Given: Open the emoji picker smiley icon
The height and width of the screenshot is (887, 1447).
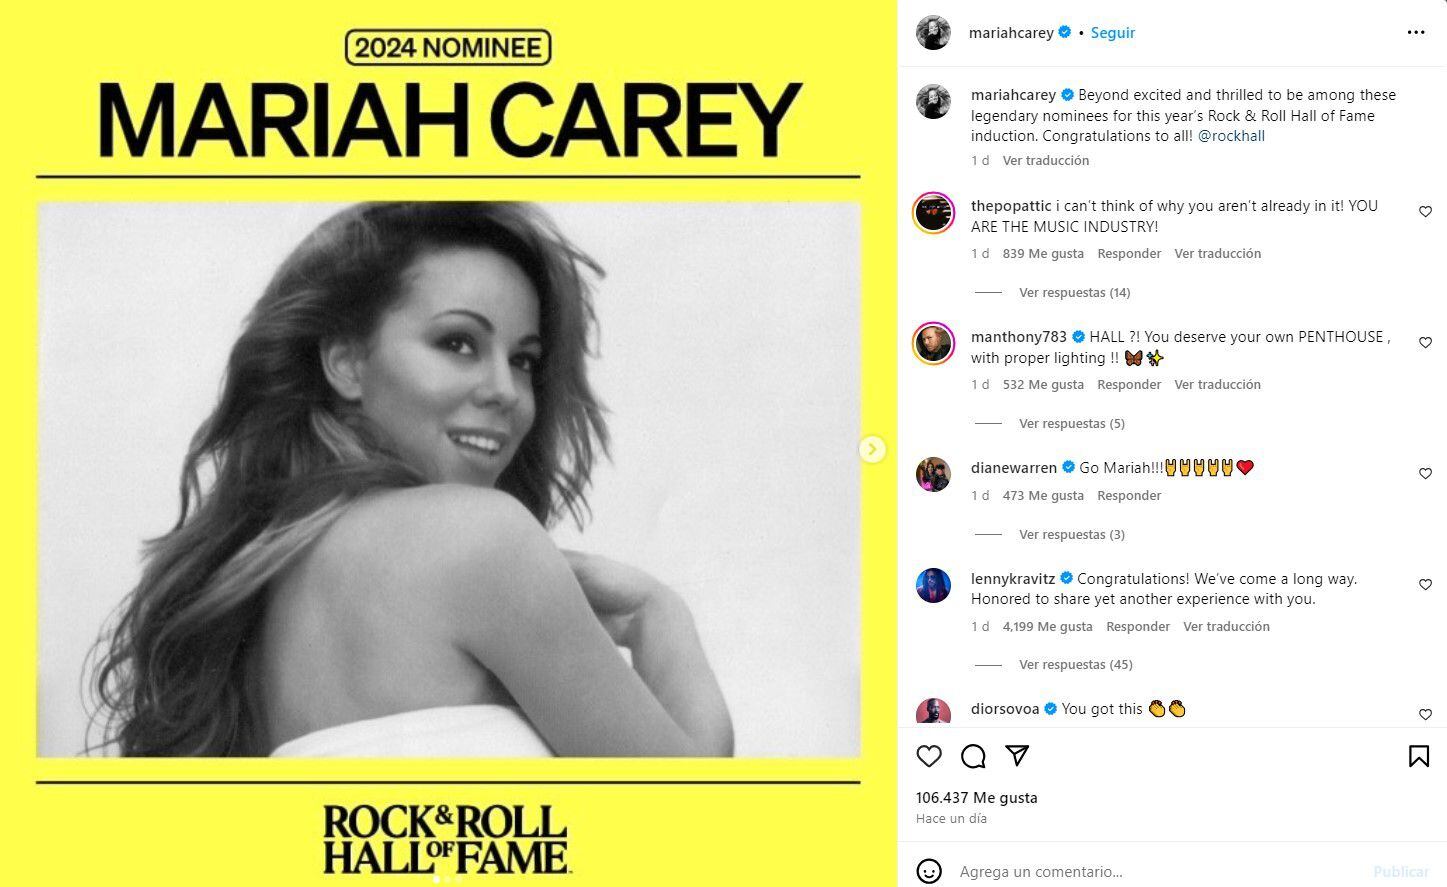Looking at the screenshot, I should click(929, 872).
